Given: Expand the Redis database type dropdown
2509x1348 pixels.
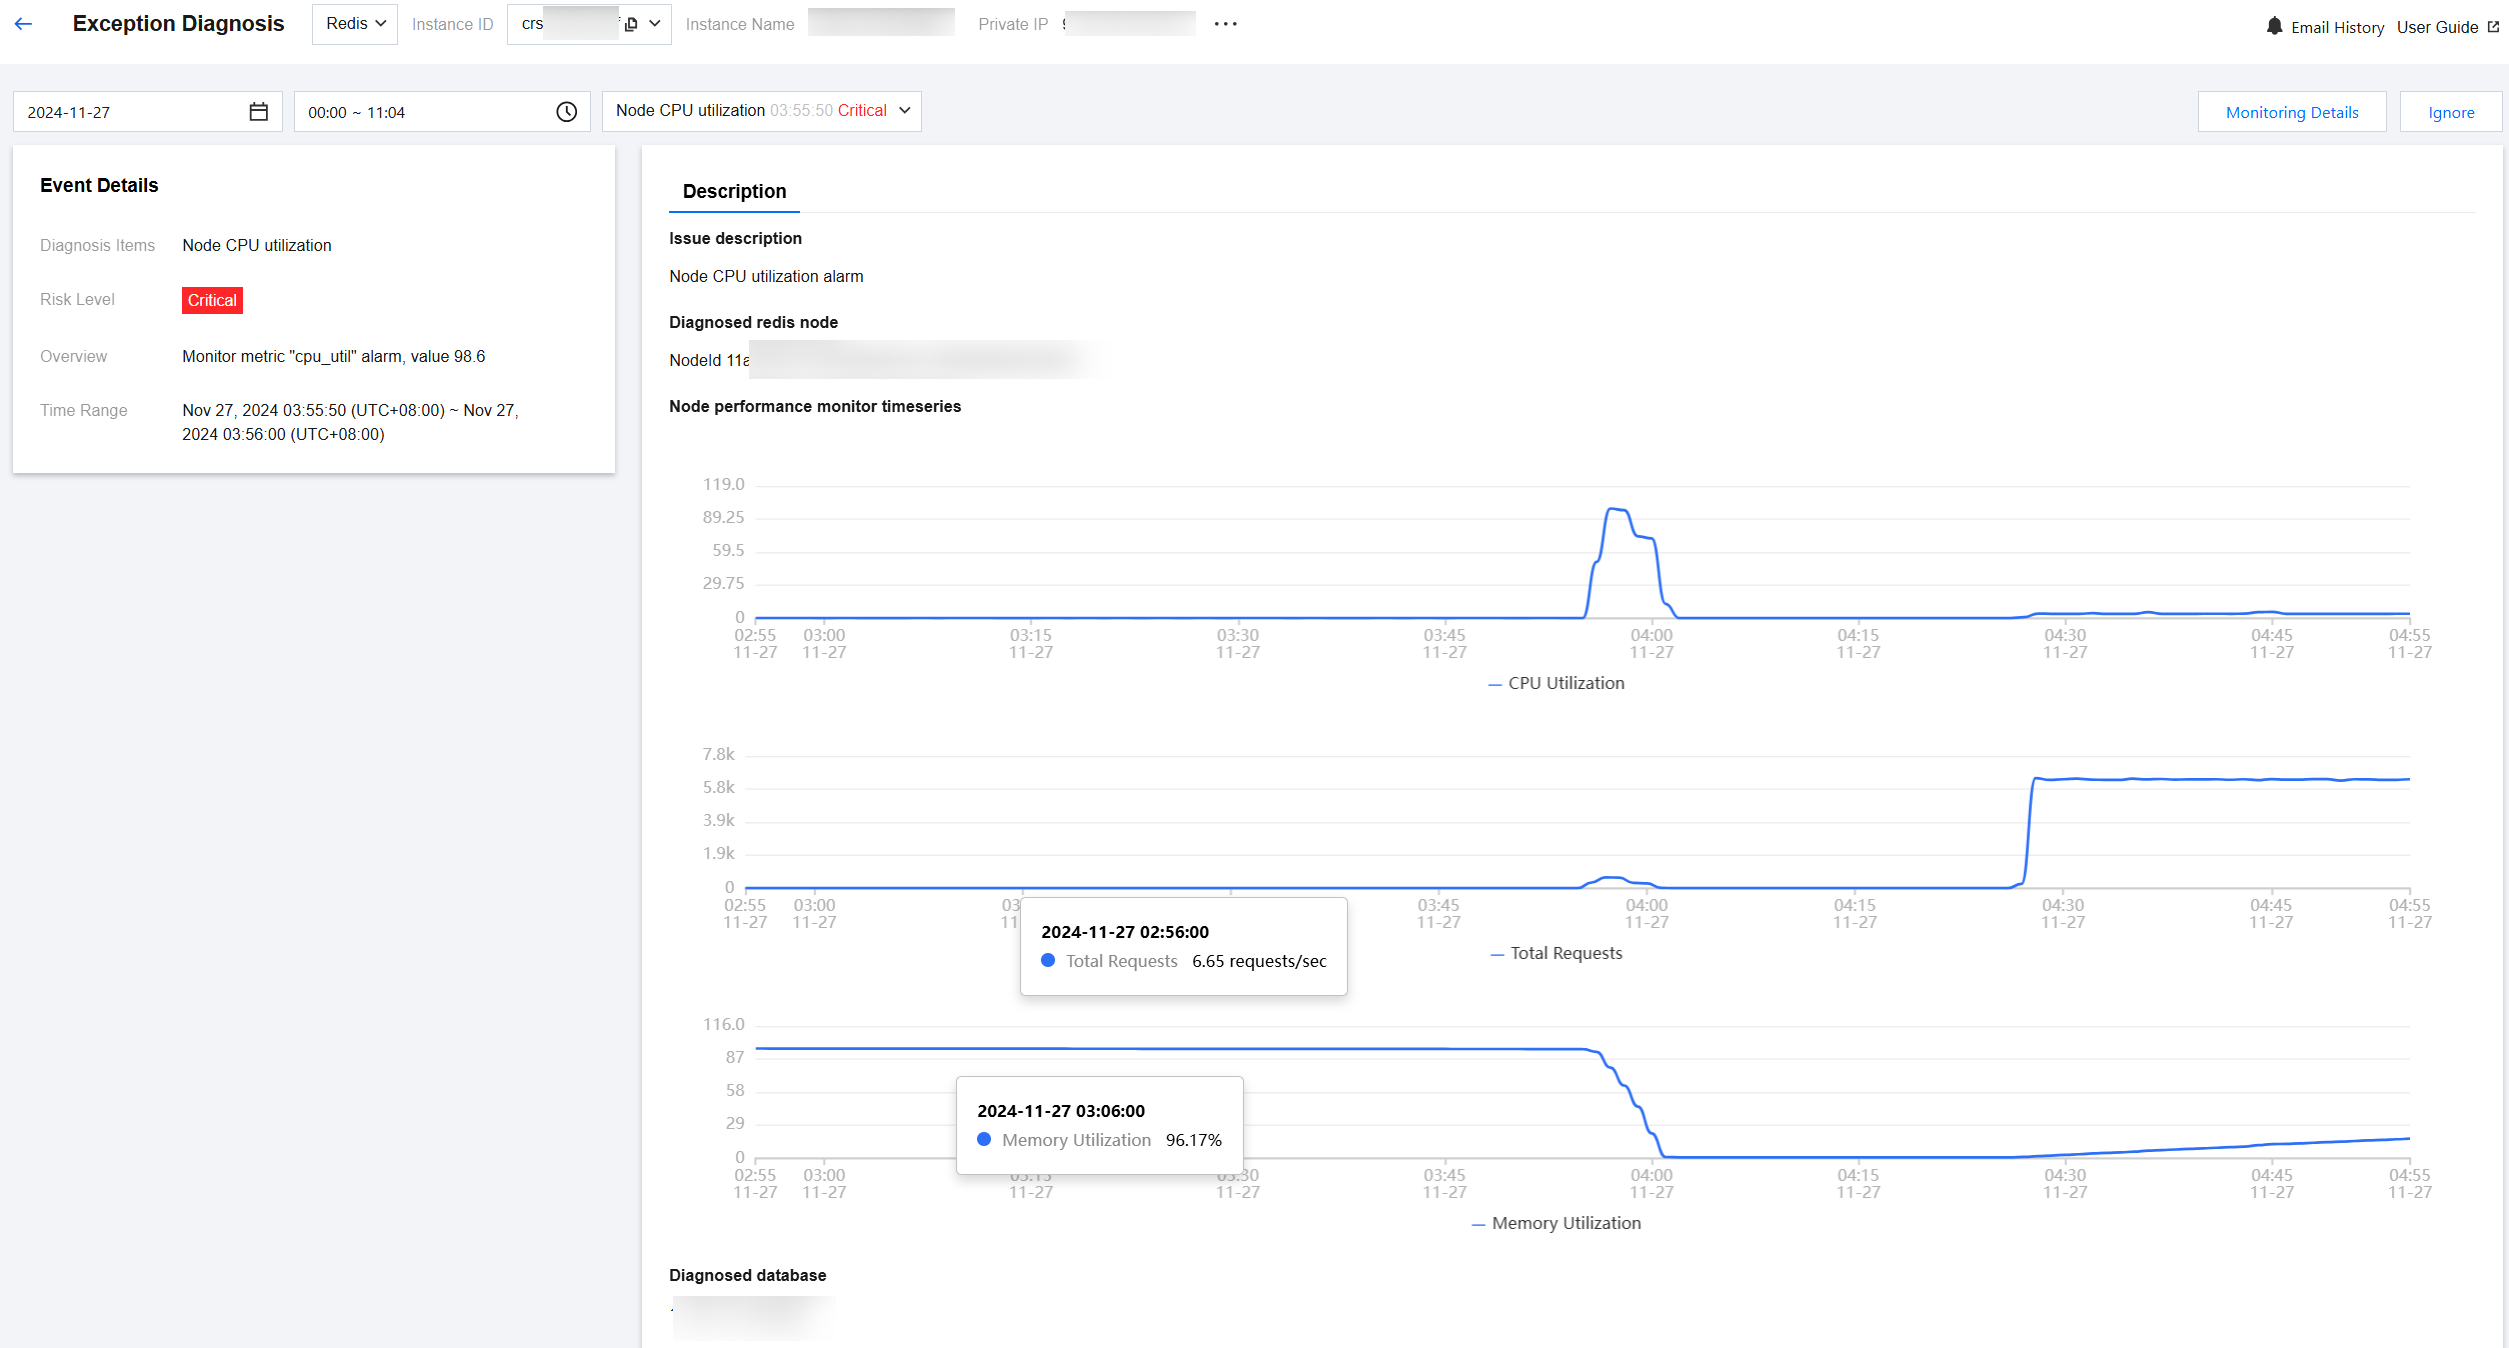Looking at the screenshot, I should [x=355, y=24].
